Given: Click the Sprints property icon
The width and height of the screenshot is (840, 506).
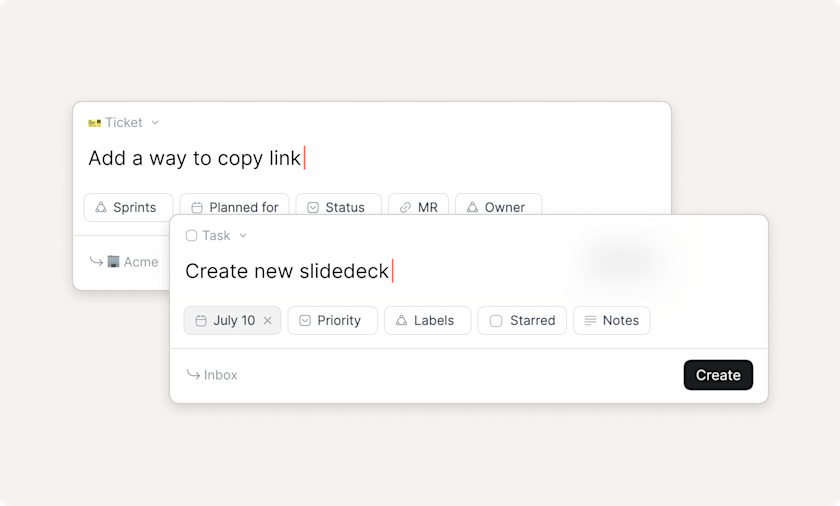Looking at the screenshot, I should [x=101, y=207].
